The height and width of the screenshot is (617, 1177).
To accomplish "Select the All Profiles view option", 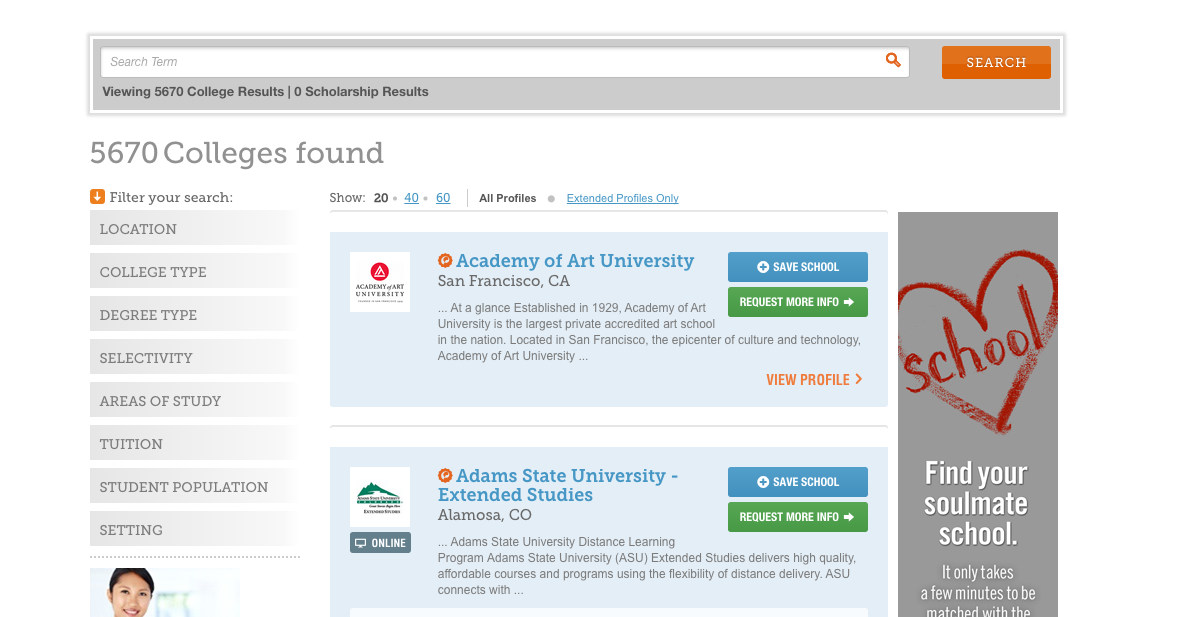I will 507,198.
